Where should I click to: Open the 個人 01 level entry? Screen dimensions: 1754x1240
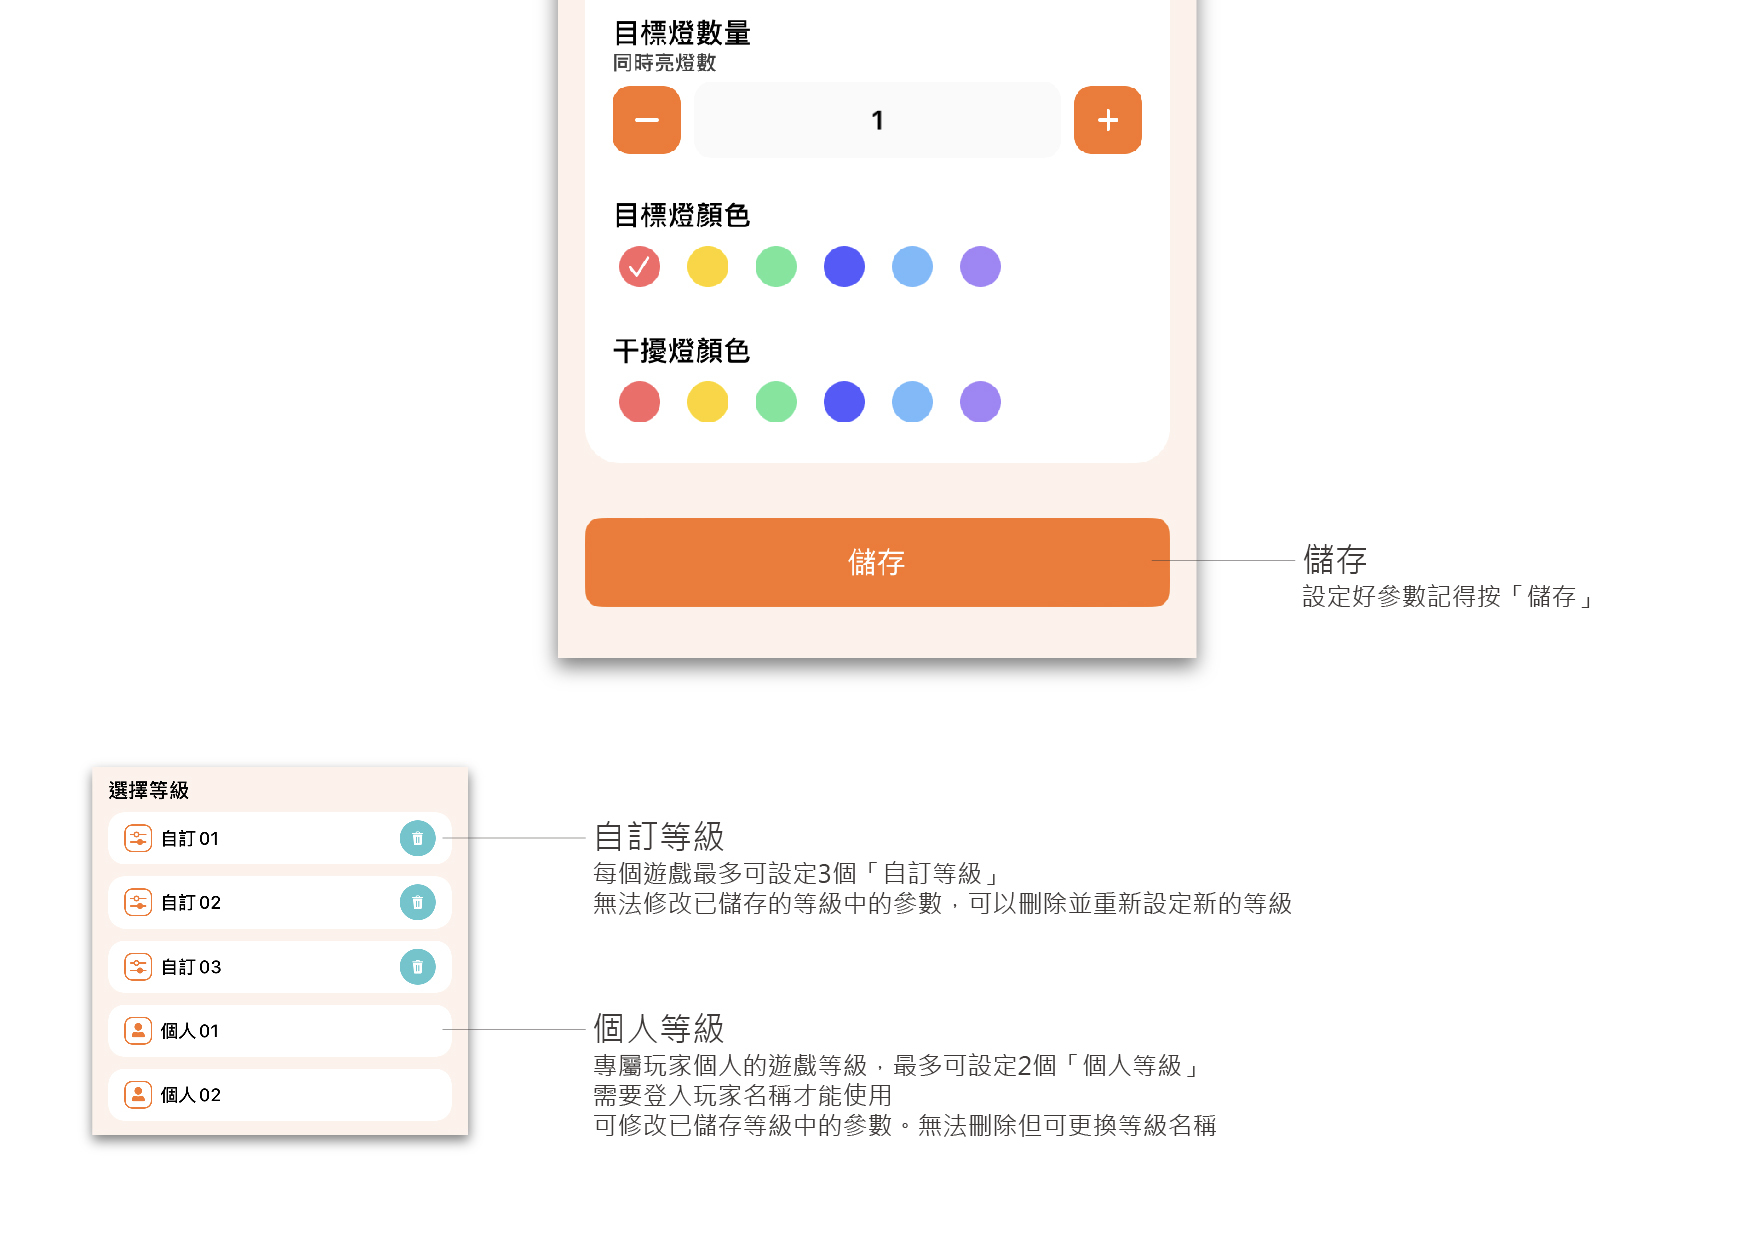pyautogui.click(x=280, y=1030)
